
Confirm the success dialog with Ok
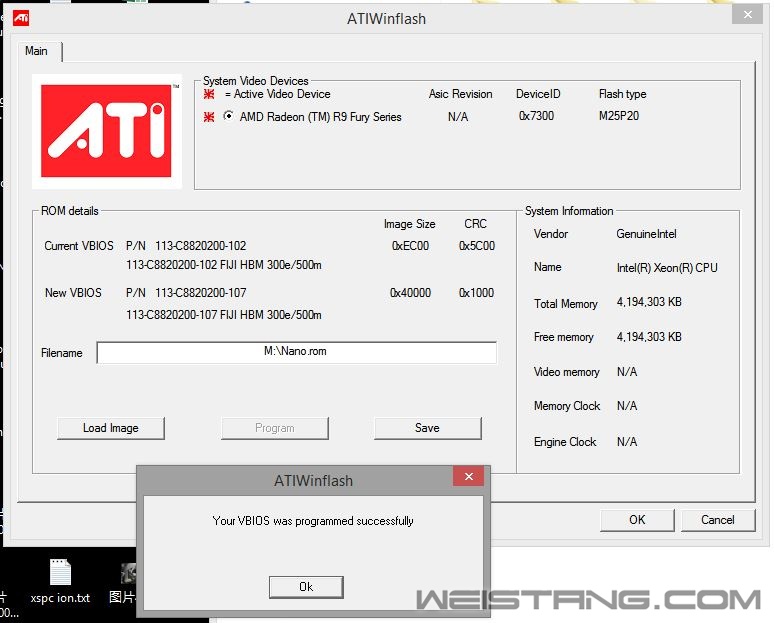click(306, 587)
